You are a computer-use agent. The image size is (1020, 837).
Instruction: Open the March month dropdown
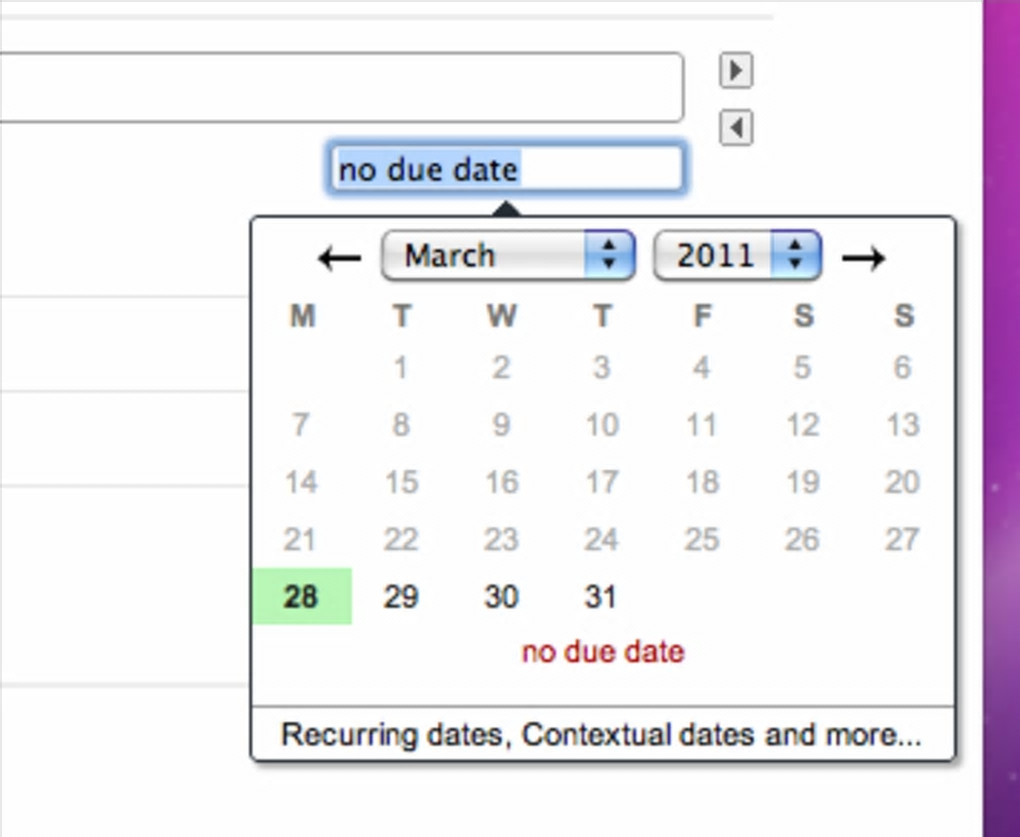point(507,256)
